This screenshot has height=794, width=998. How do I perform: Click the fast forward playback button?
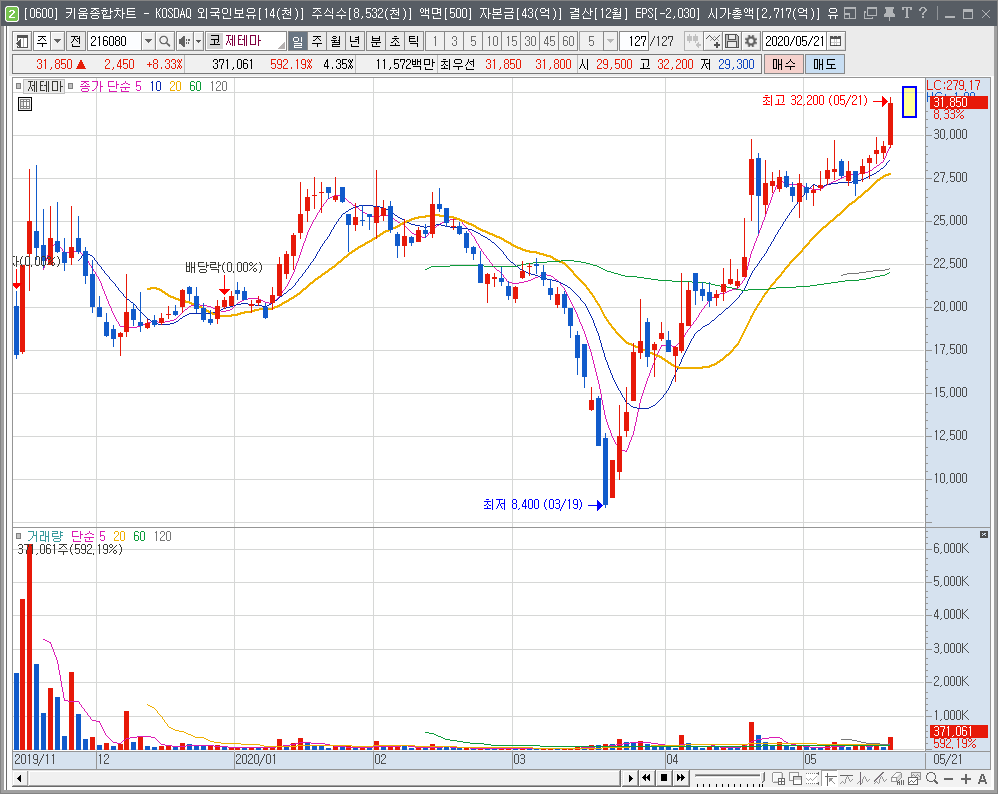coord(681,778)
